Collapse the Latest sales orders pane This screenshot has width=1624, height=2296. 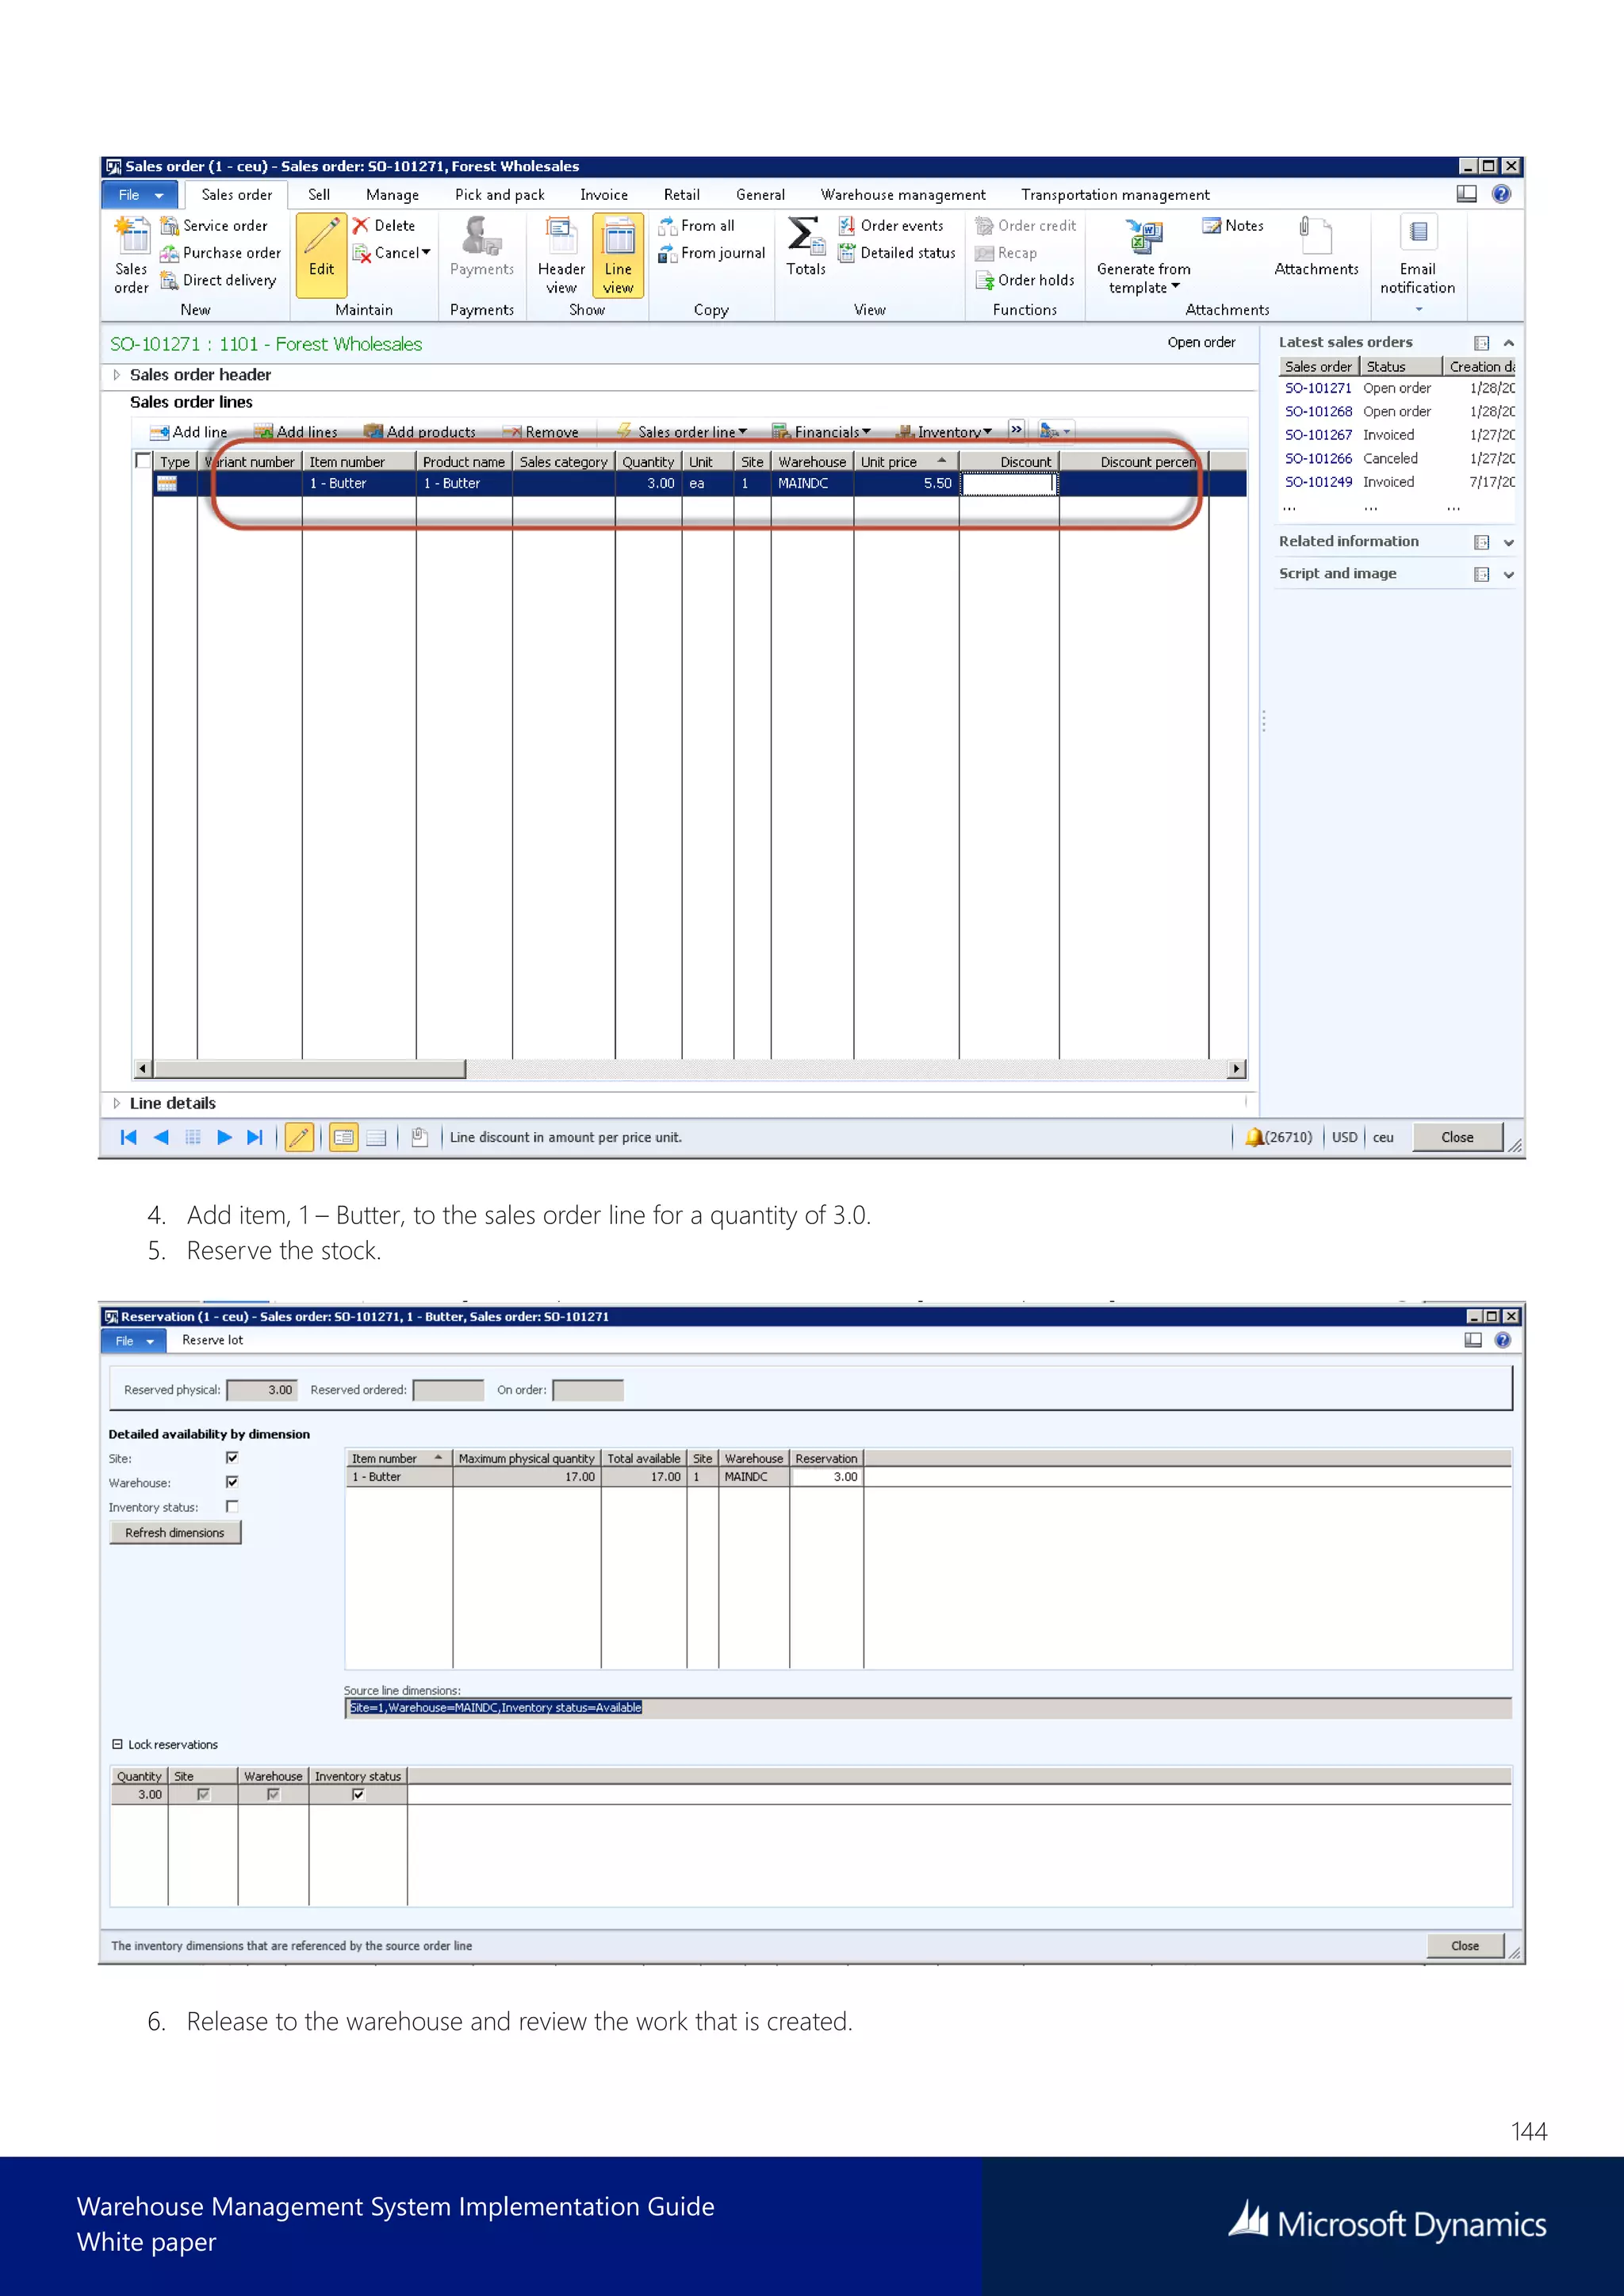pyautogui.click(x=1509, y=343)
